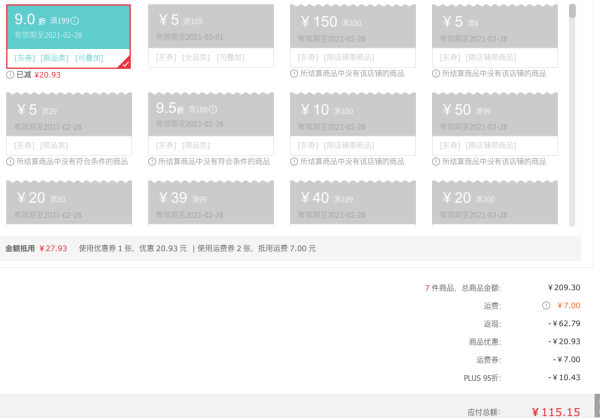This screenshot has height=418, width=600.
Task: Select the ¥20 满30 coupon
Action: [69, 204]
